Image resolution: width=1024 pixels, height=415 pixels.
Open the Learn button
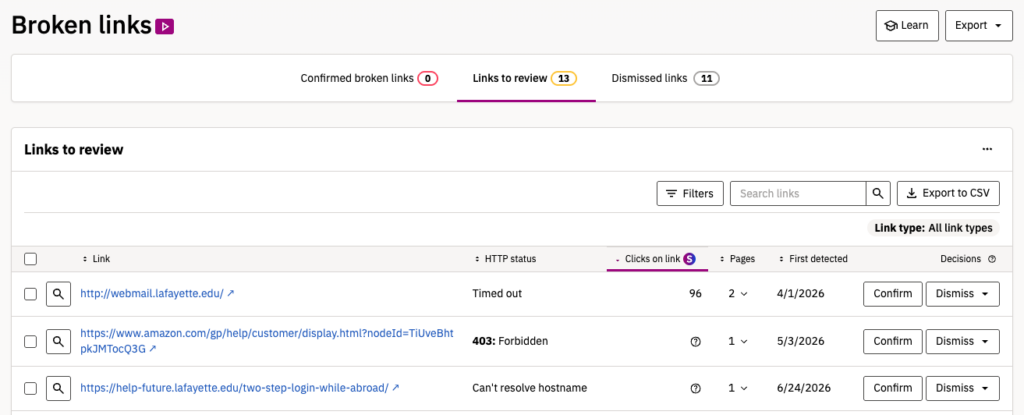pyautogui.click(x=907, y=25)
